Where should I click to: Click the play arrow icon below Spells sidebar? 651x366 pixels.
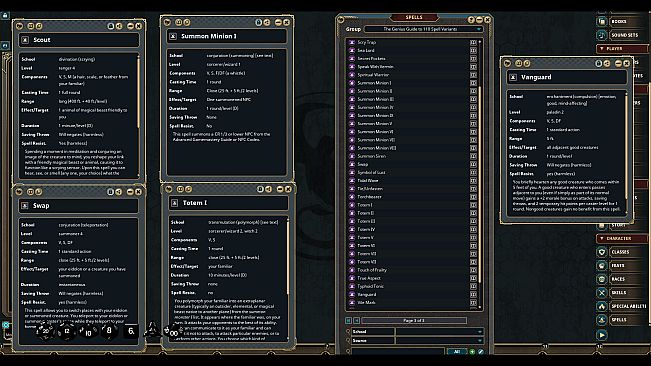point(602,334)
